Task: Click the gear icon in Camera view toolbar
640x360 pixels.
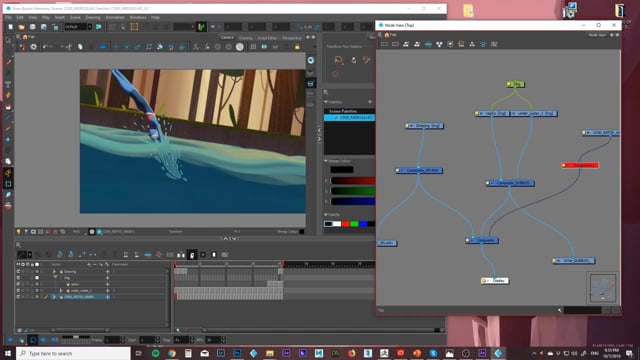Action: click(x=33, y=47)
